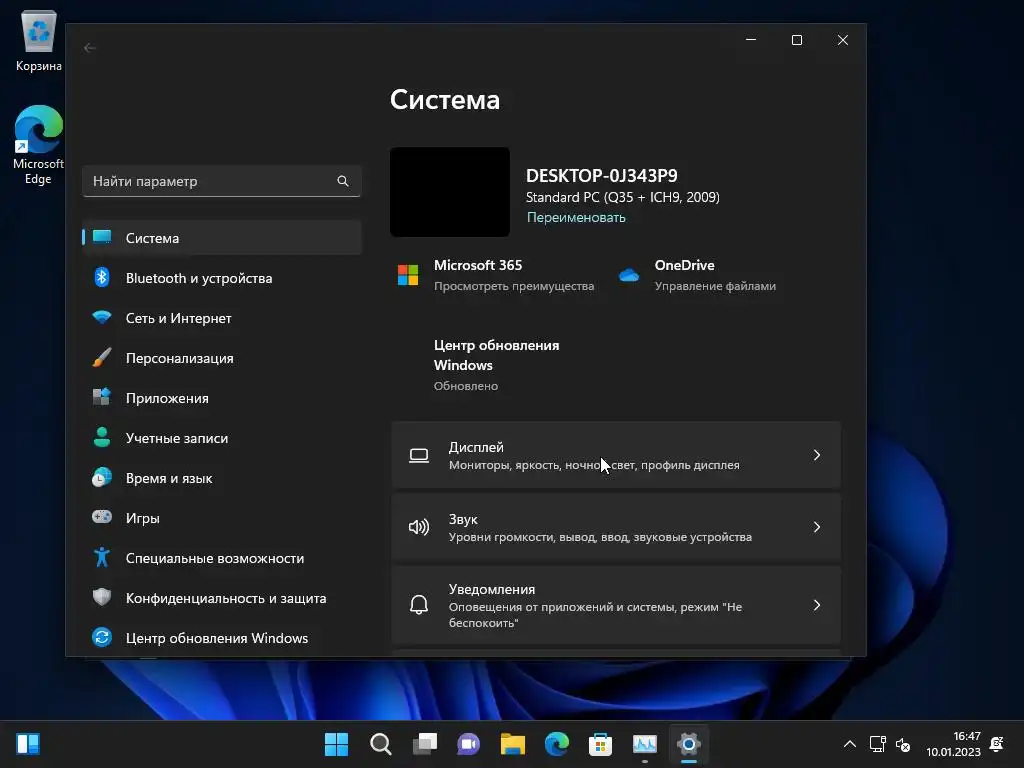This screenshot has height=768, width=1024.
Task: Open the Игры section label
Action: click(142, 518)
